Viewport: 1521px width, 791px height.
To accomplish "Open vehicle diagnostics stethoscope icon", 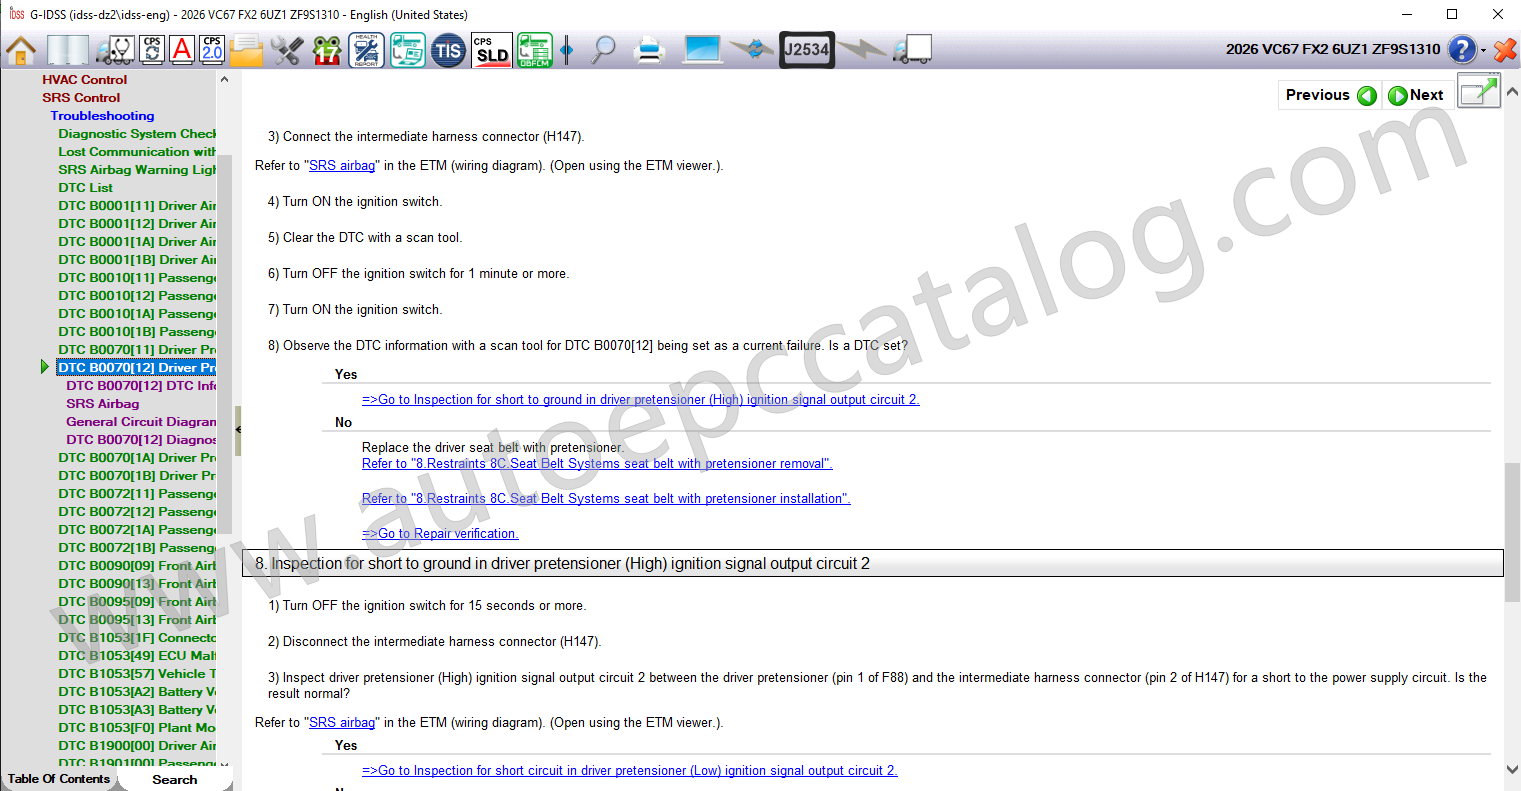I will 115,49.
